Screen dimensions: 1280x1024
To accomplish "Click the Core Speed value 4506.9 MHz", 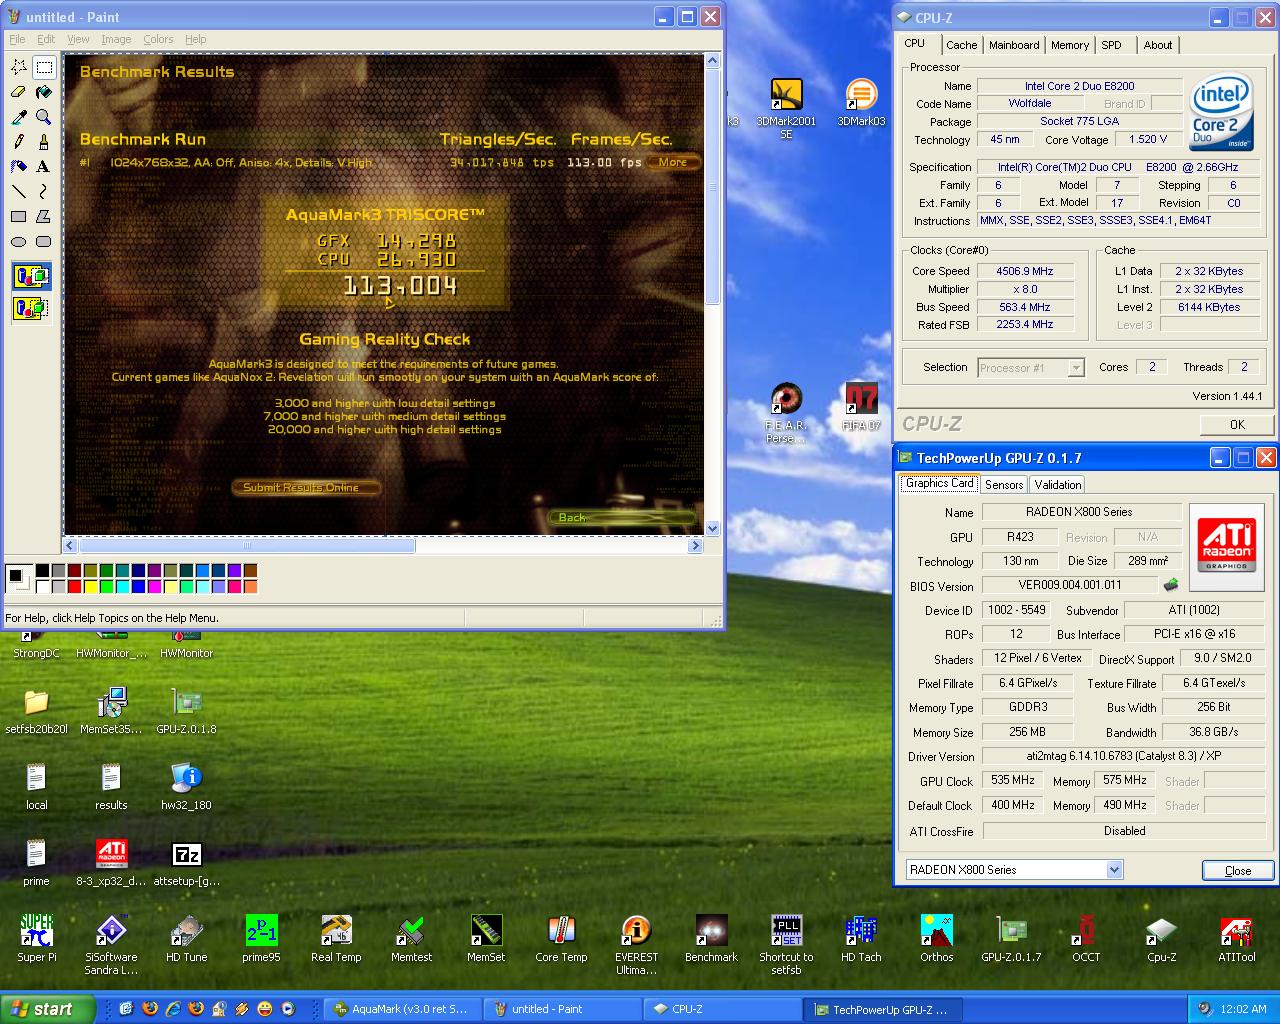I will tap(1025, 271).
